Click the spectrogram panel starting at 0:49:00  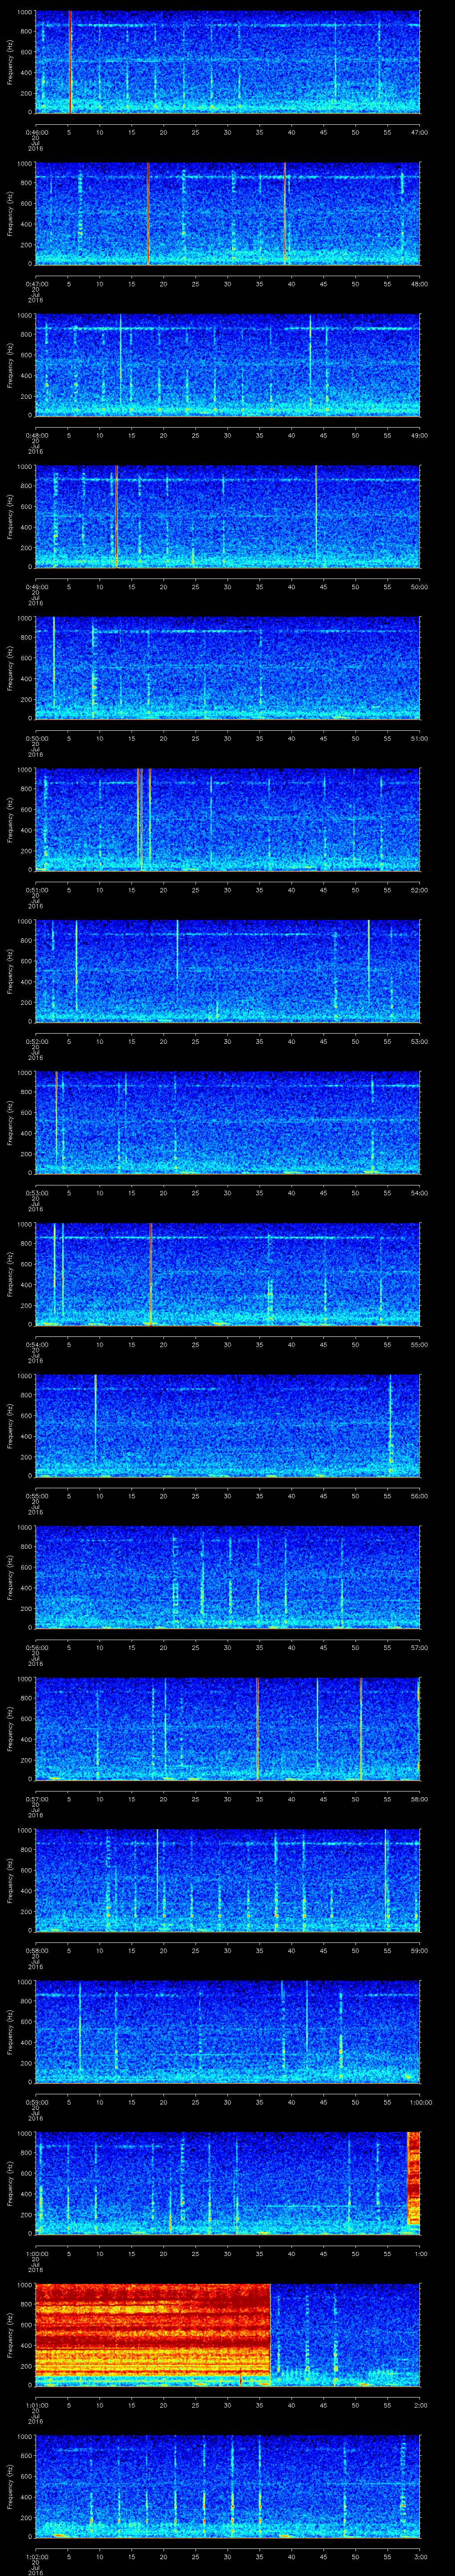click(x=228, y=517)
